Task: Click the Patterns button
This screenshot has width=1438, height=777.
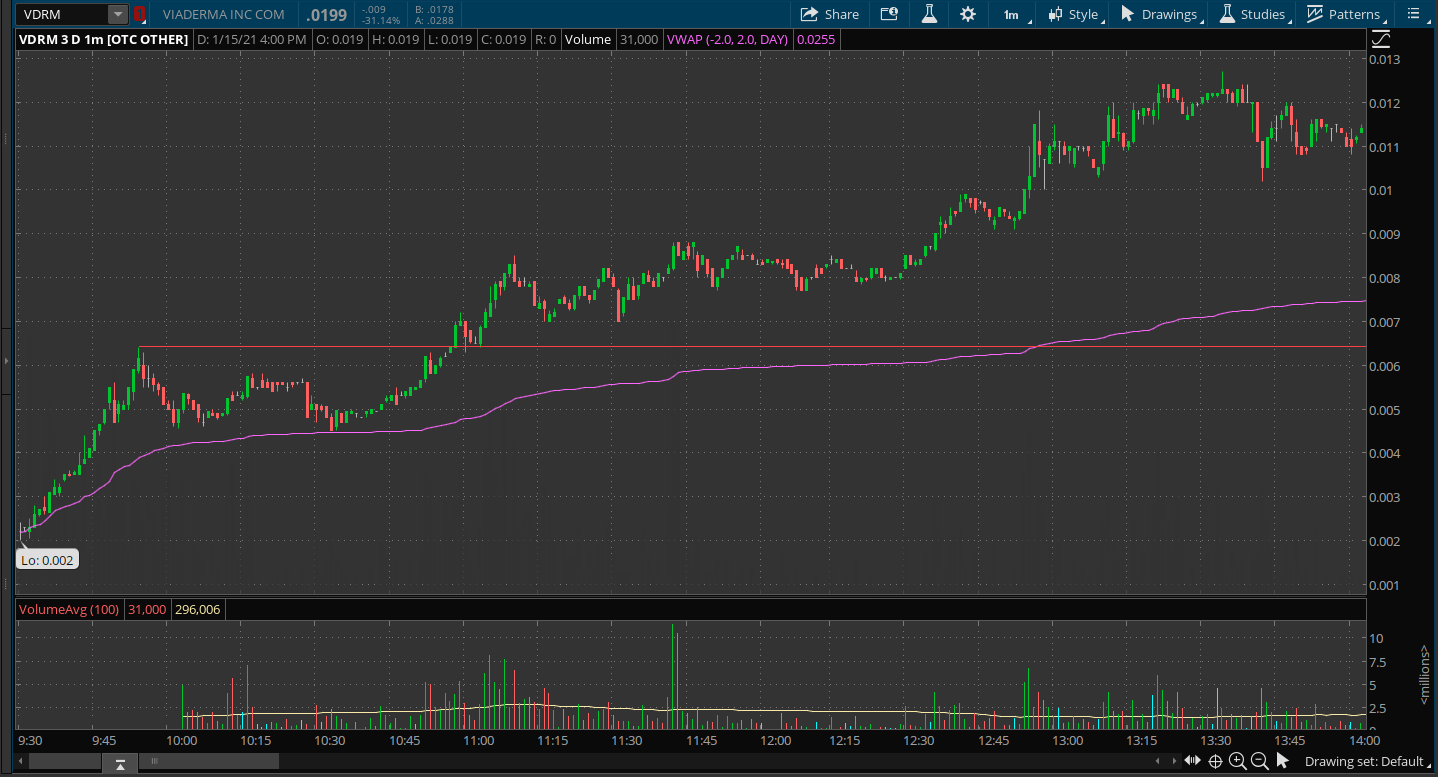Action: click(1344, 14)
